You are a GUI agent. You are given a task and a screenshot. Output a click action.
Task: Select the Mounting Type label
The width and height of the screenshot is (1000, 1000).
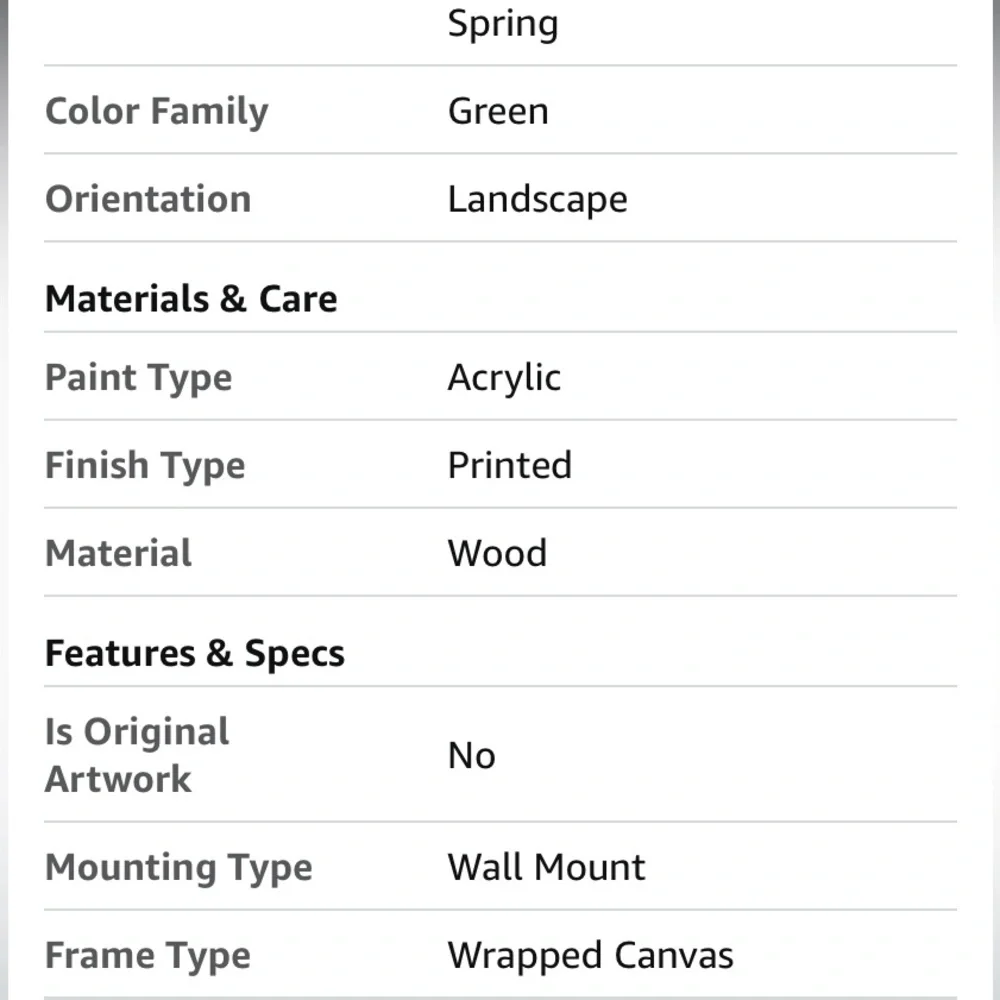pos(179,867)
